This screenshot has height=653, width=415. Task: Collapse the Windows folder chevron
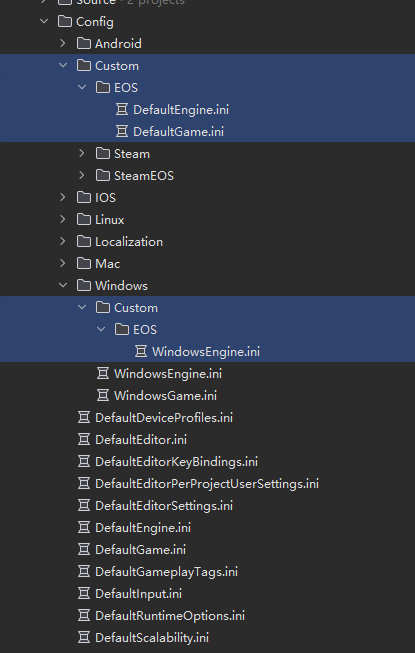[x=63, y=285]
